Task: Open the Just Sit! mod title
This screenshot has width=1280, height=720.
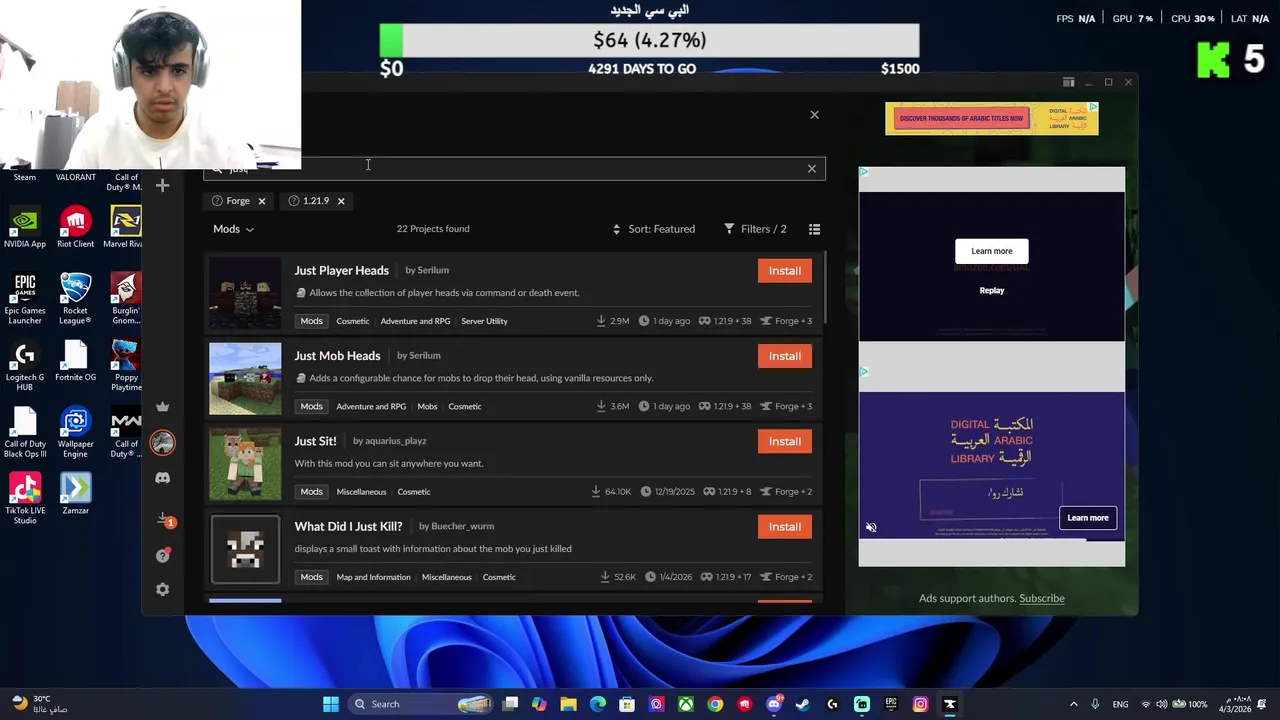Action: pos(315,441)
